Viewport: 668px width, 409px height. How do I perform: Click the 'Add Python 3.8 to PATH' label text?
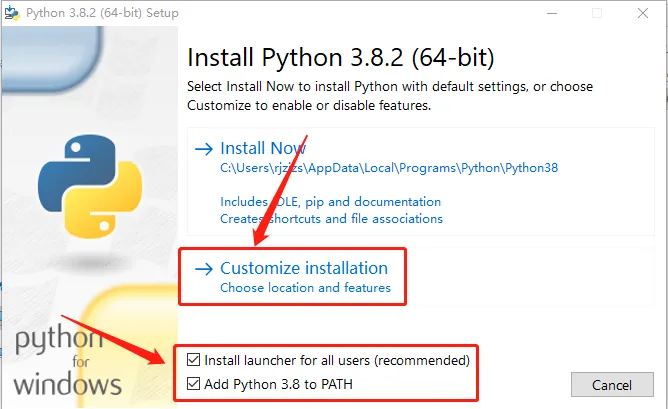pos(278,383)
